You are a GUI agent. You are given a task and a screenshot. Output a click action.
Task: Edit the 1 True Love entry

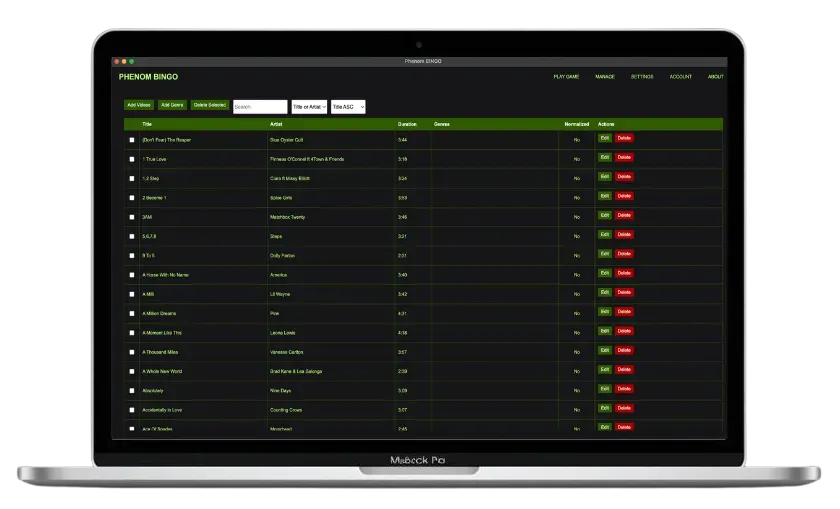[x=604, y=158]
